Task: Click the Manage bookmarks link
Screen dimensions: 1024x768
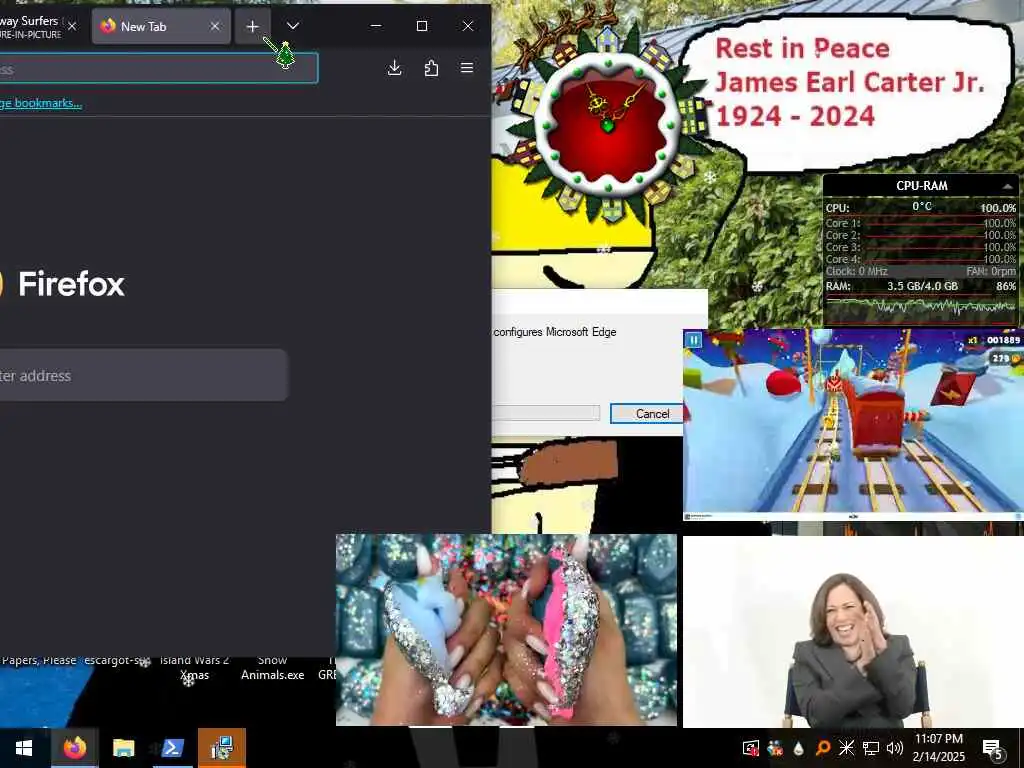Action: coord(40,103)
